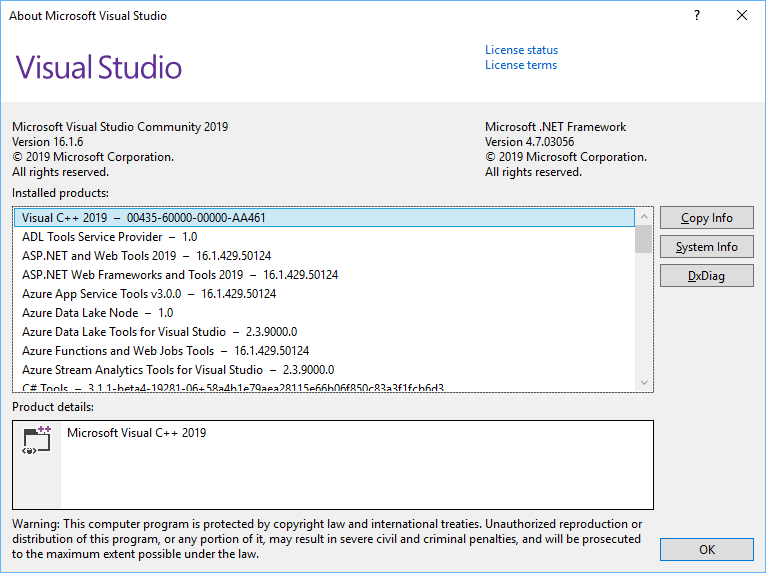Click the .NET Framework Version 4.7.03056 text

(530, 142)
